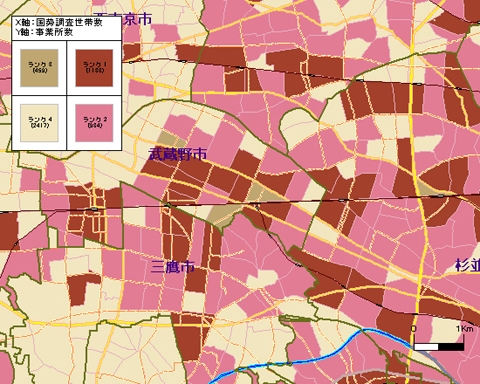Pick the cream ランク 4 legend swatch
Screen dimensions: 480x384
pyautogui.click(x=39, y=123)
